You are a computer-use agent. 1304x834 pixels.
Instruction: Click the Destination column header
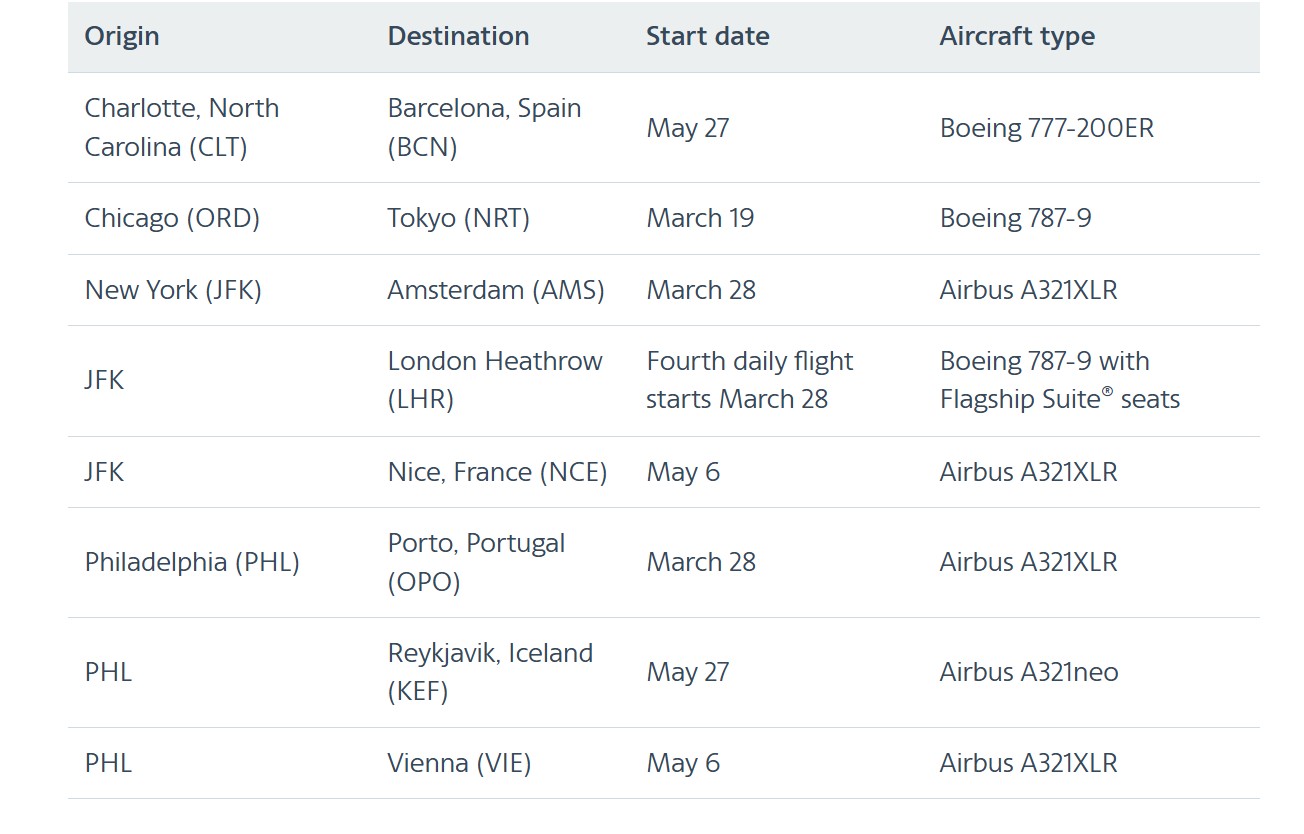(x=458, y=36)
